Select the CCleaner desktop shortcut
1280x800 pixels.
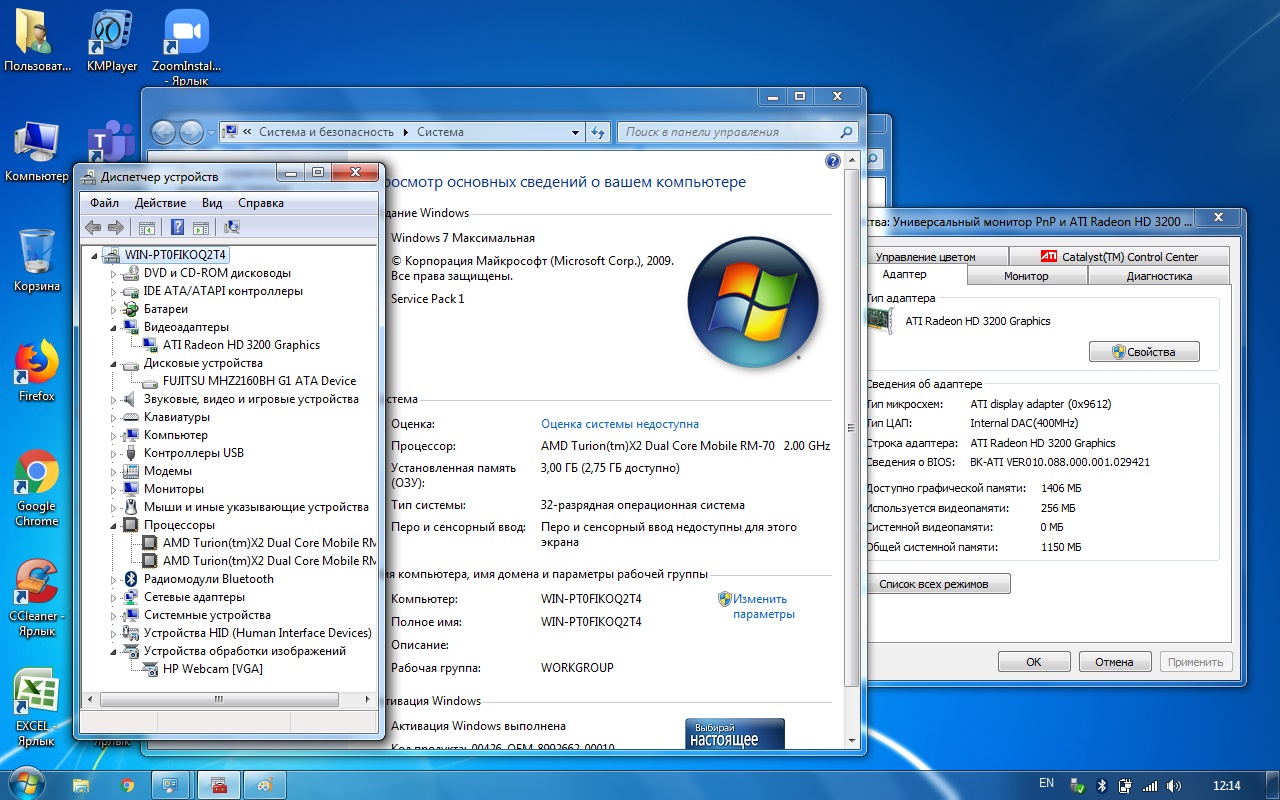click(x=37, y=598)
